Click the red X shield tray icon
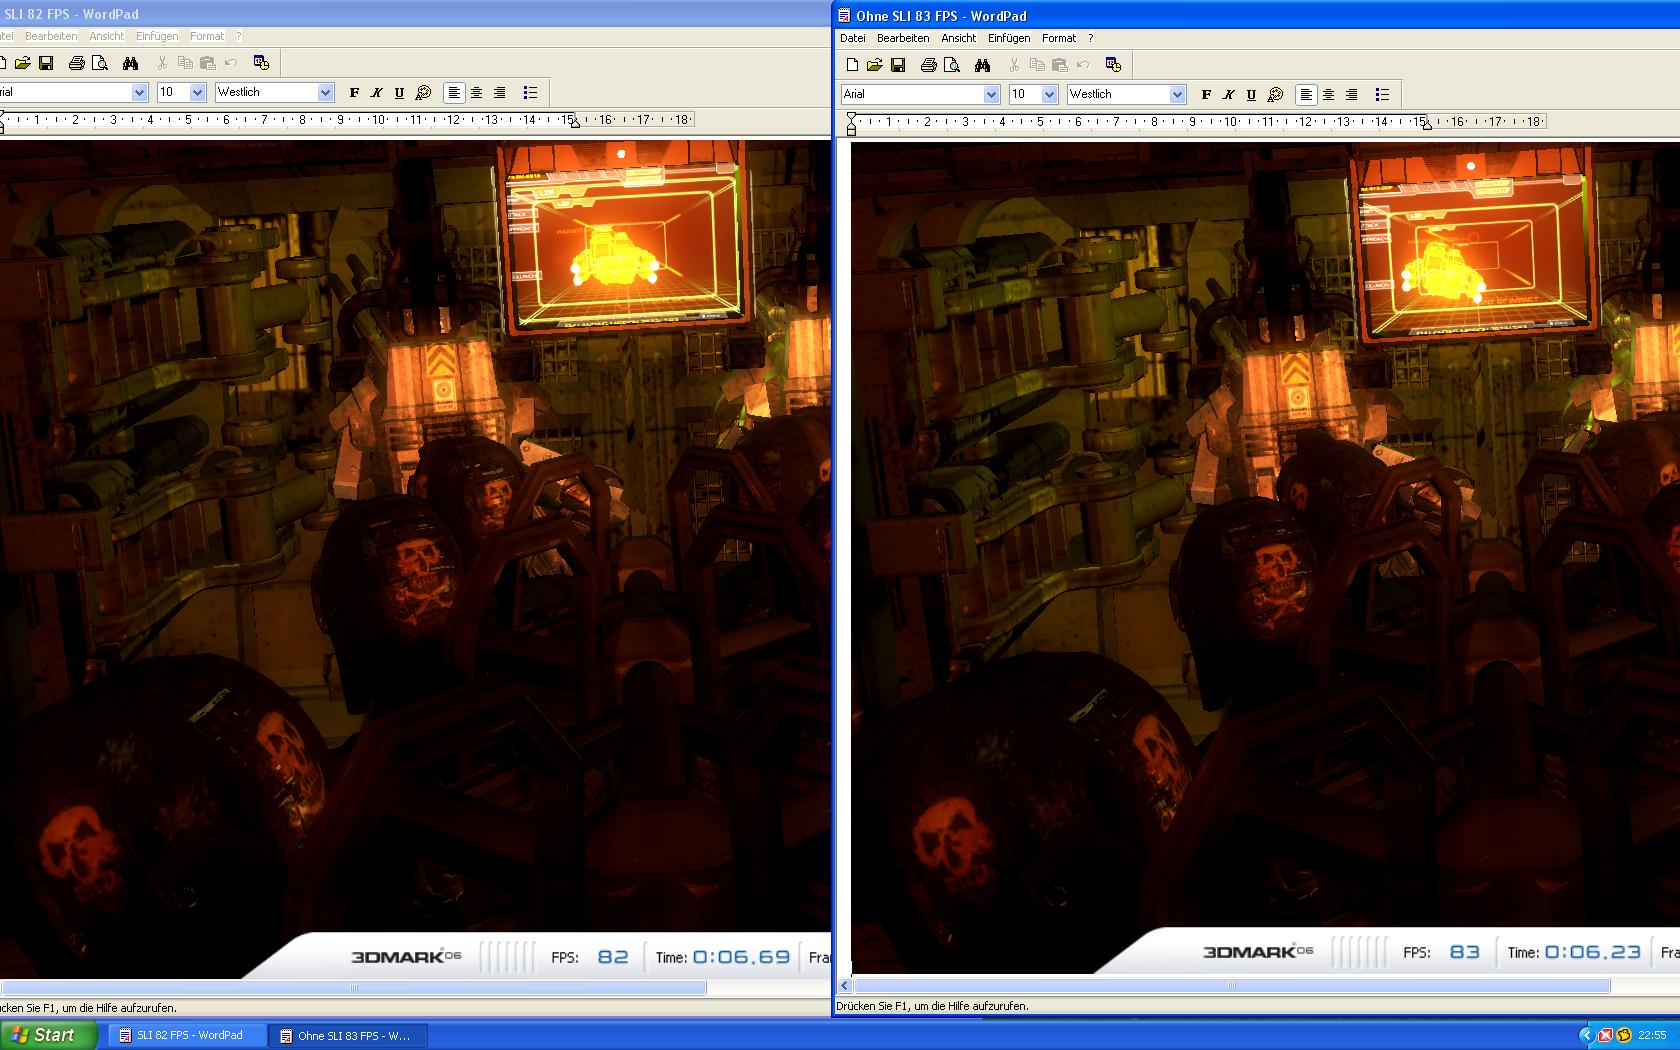The image size is (1680, 1050). [x=1605, y=1035]
